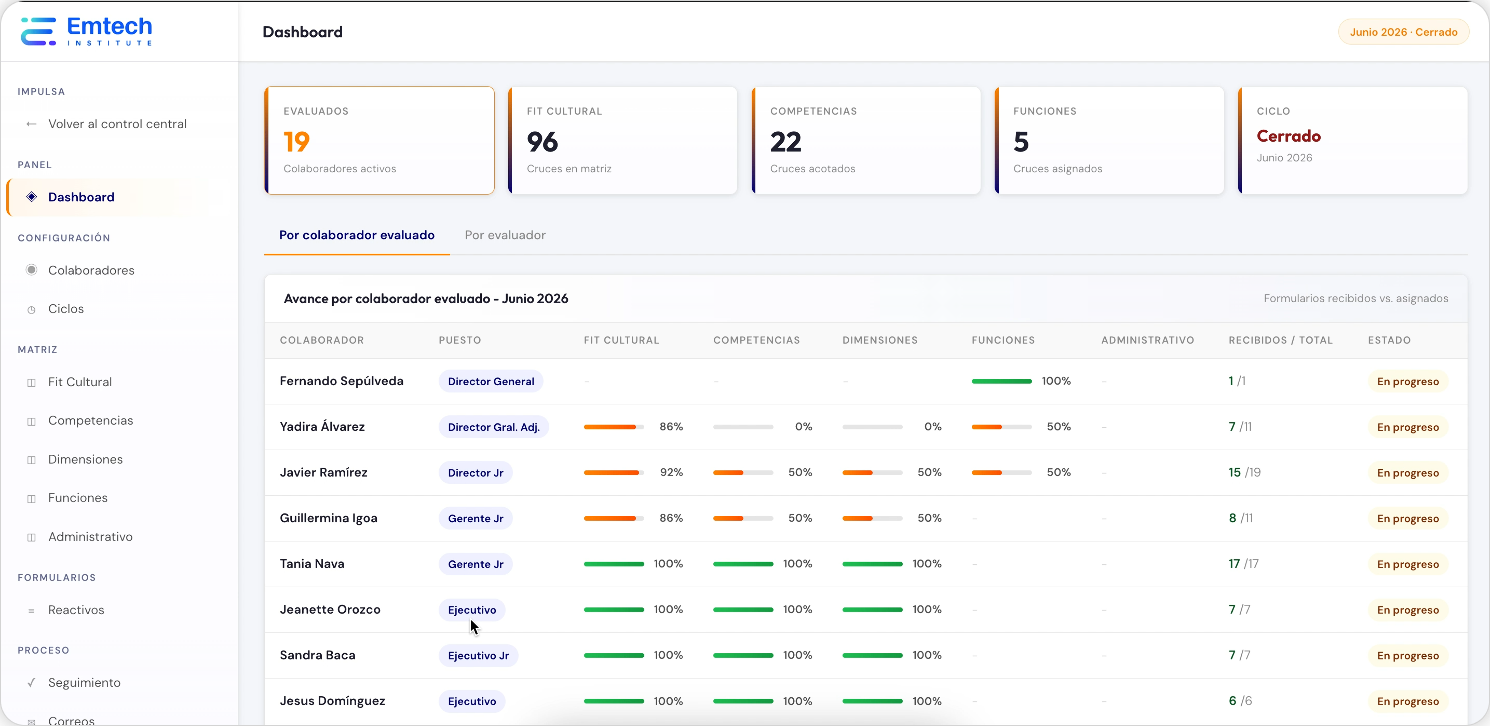Click the Emtech Institute logo
The image size is (1490, 726).
[87, 31]
